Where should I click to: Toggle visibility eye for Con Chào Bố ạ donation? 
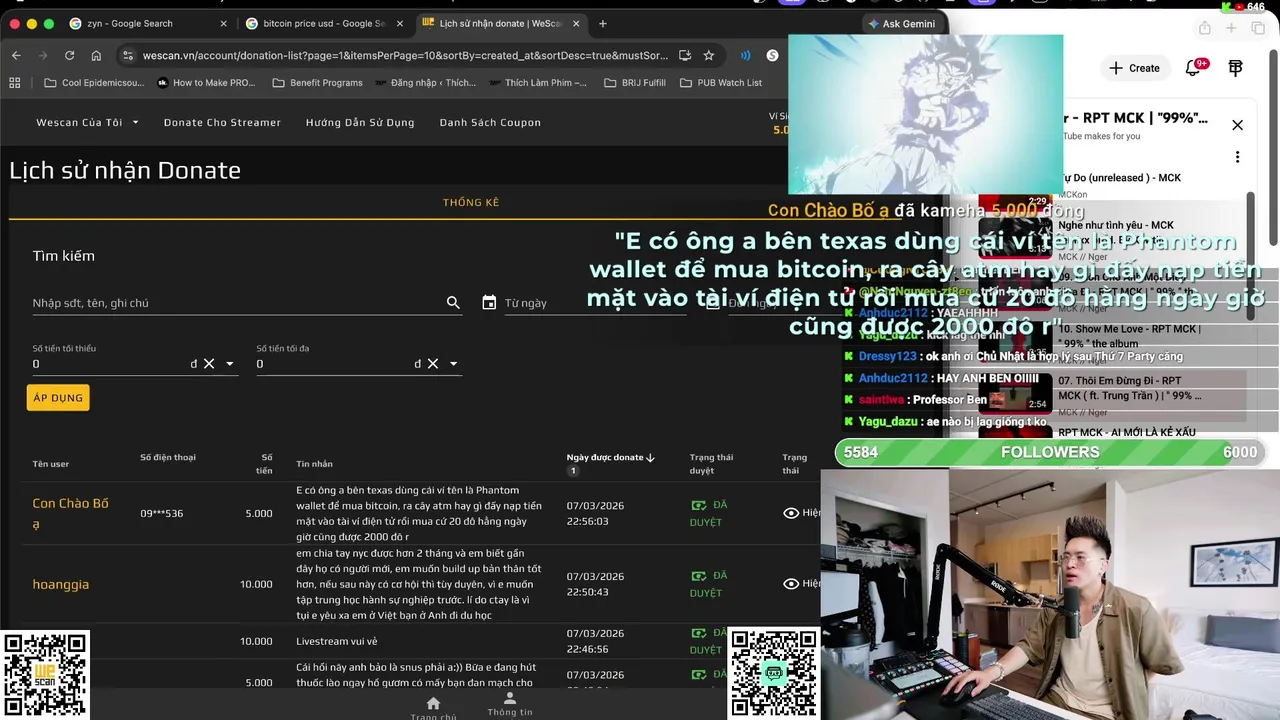pos(791,513)
